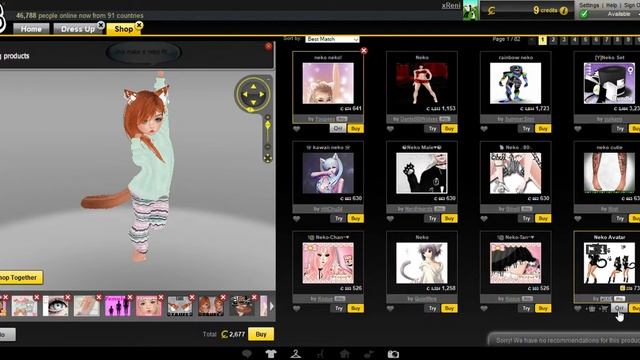
Task: Try the Neko .00. product
Action: (526, 218)
